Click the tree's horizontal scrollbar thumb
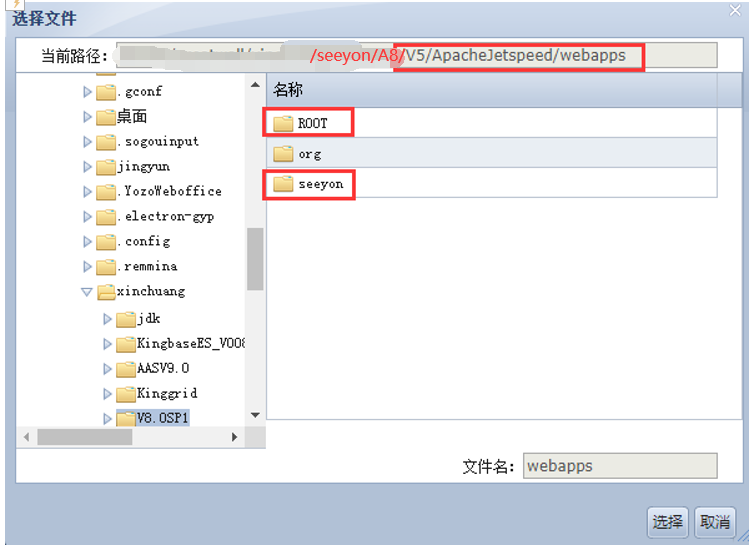Image resolution: width=749 pixels, height=546 pixels. pos(85,437)
